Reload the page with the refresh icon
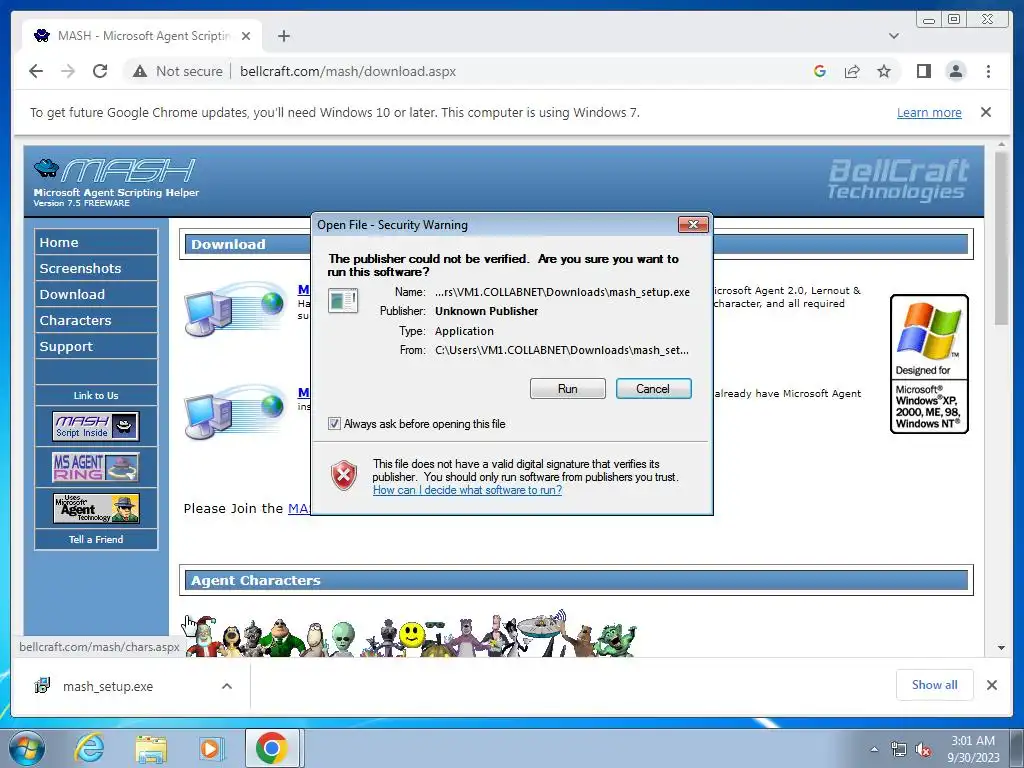 pyautogui.click(x=100, y=71)
